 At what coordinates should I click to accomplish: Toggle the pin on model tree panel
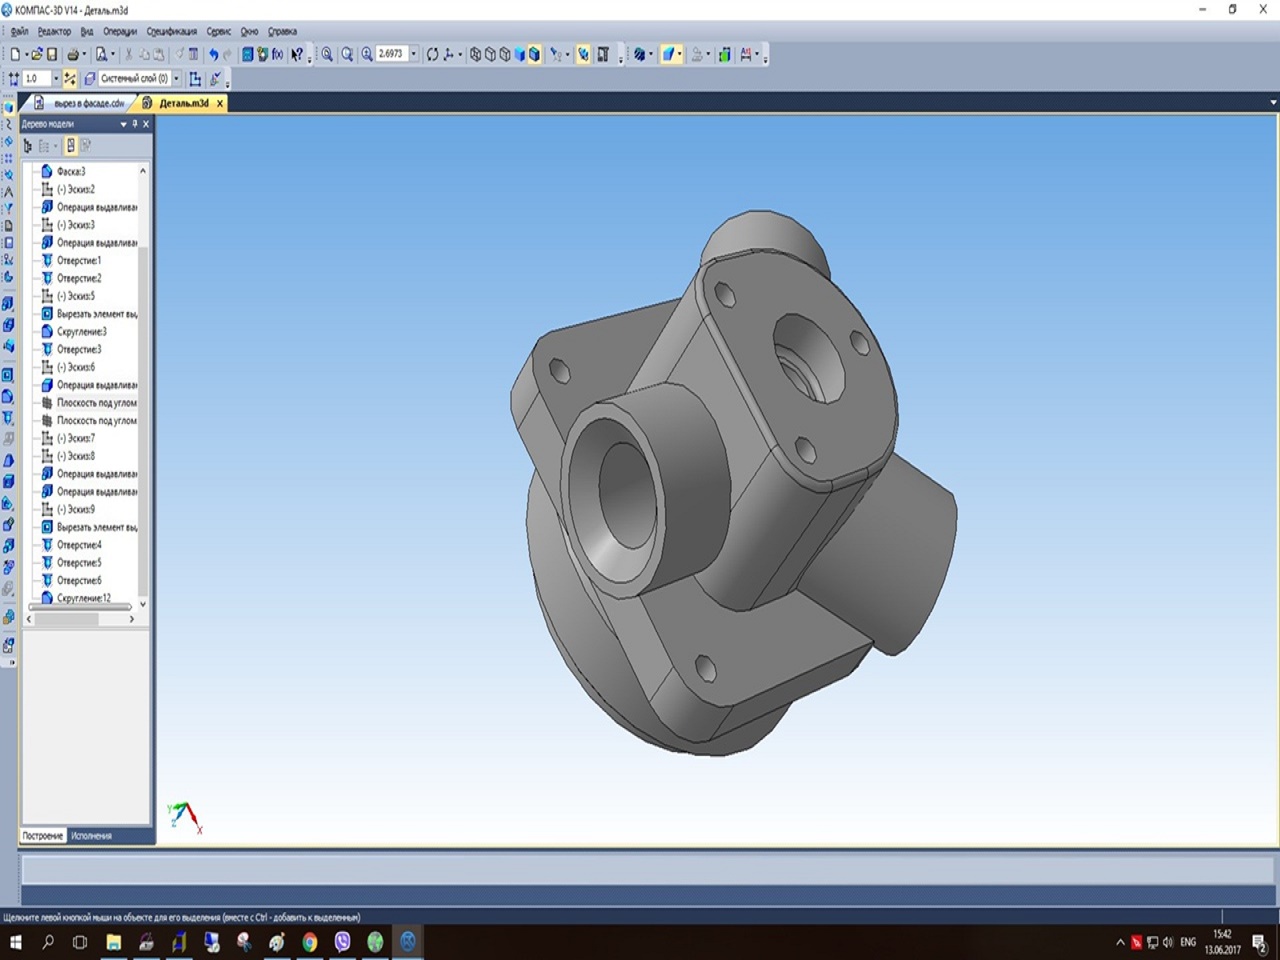pyautogui.click(x=135, y=124)
